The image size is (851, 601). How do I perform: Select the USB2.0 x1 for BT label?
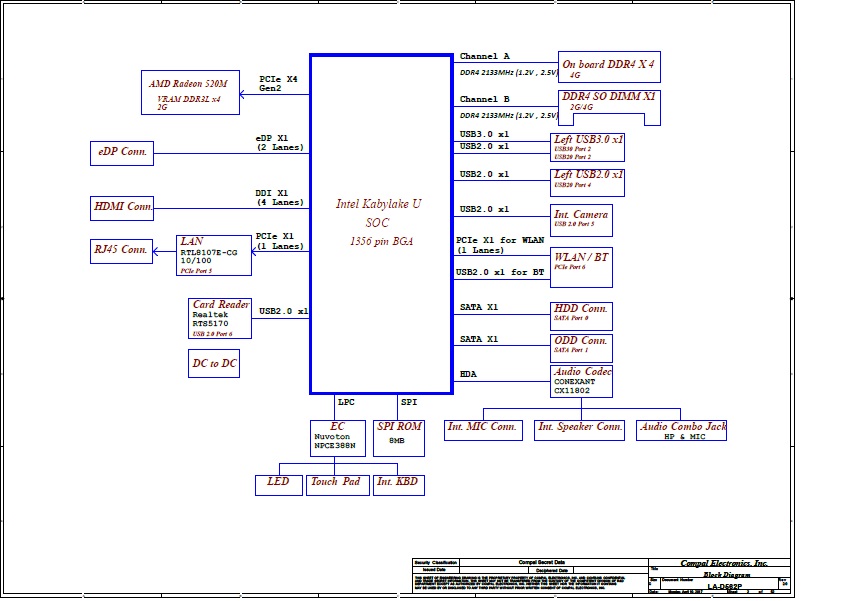[500, 272]
